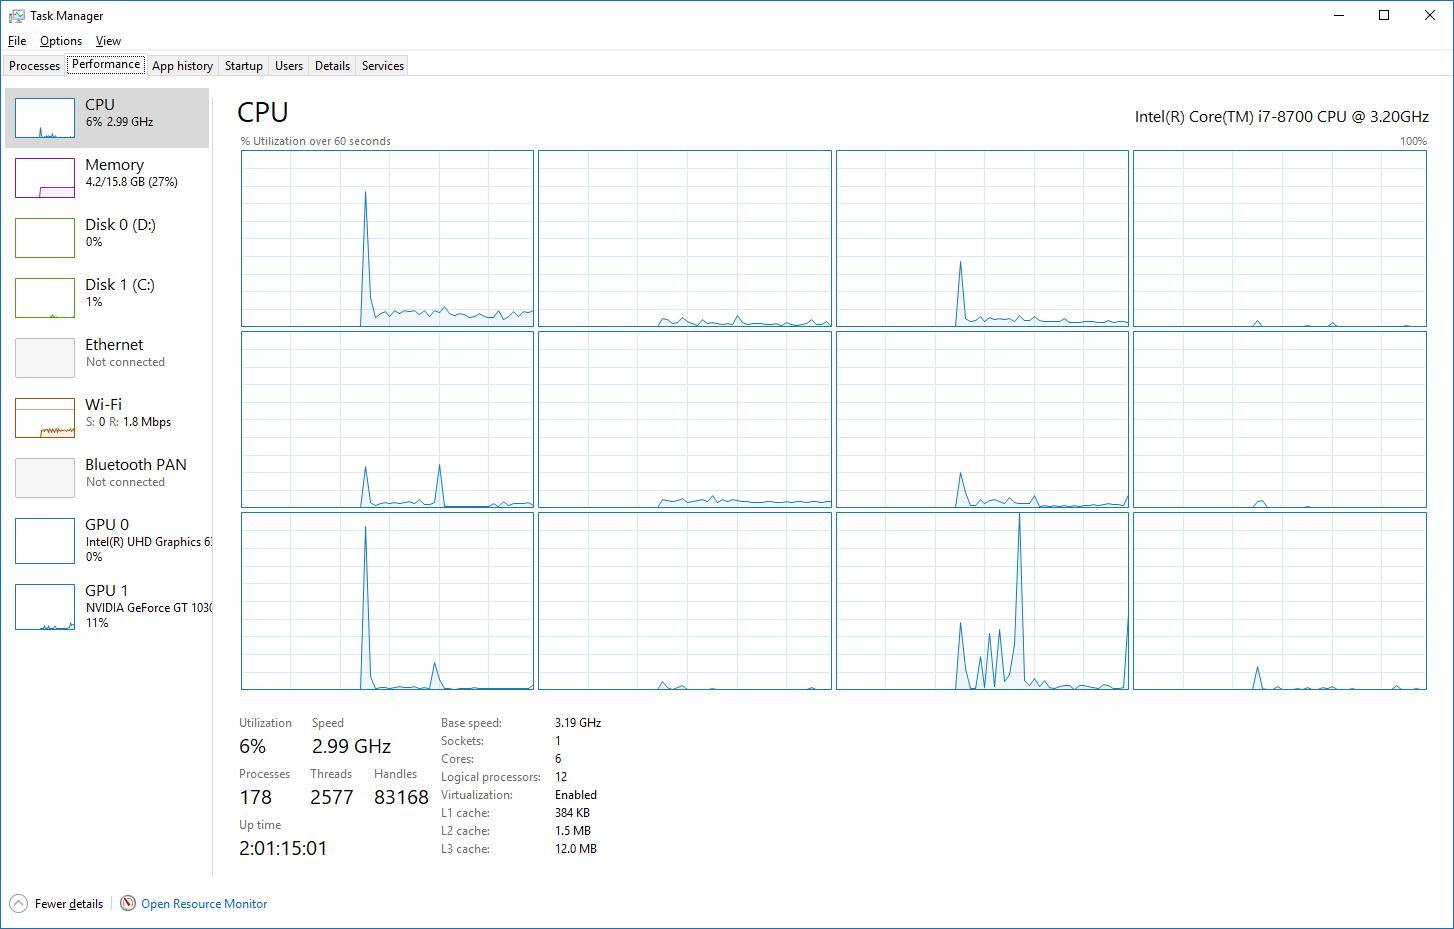Click the Resource Monitor gauge icon

point(128,903)
